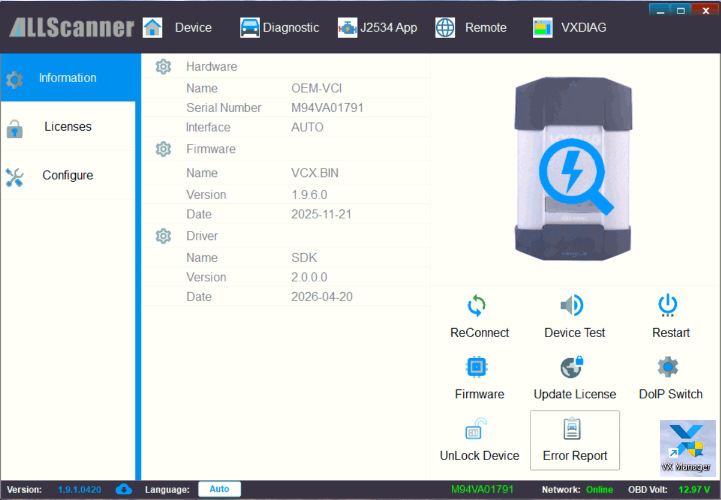Switch to the Configure tab

68,175
